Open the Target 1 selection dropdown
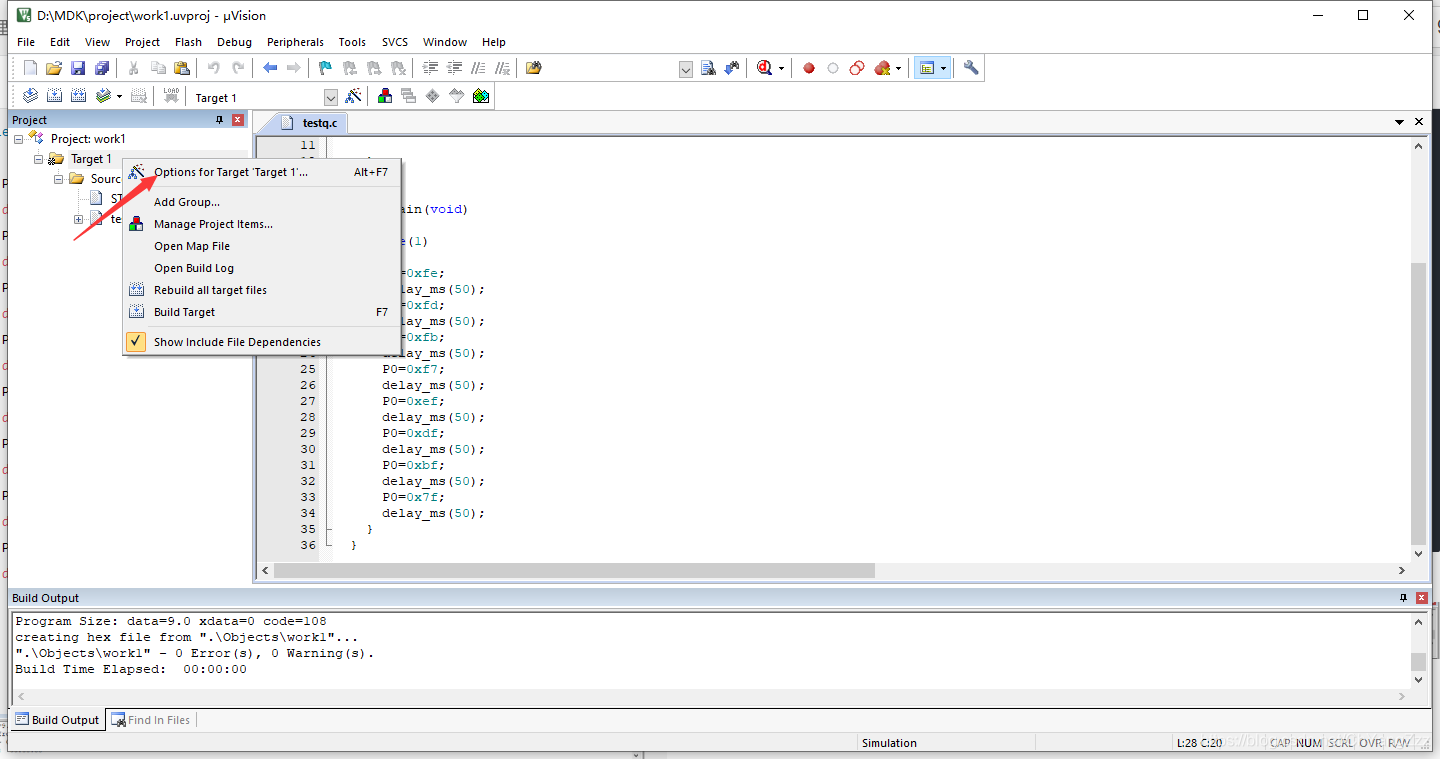1440x759 pixels. click(331, 97)
